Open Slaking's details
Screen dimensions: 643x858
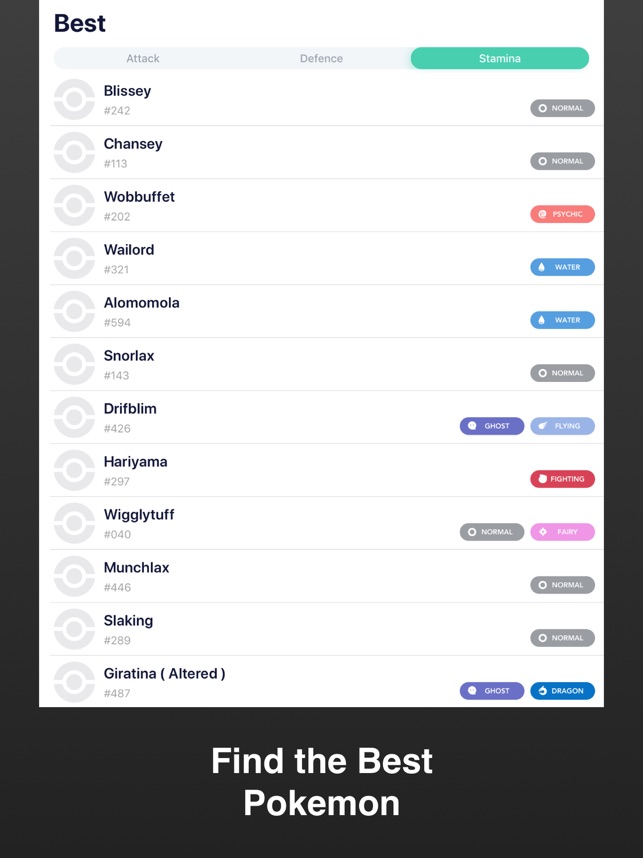pos(327,629)
